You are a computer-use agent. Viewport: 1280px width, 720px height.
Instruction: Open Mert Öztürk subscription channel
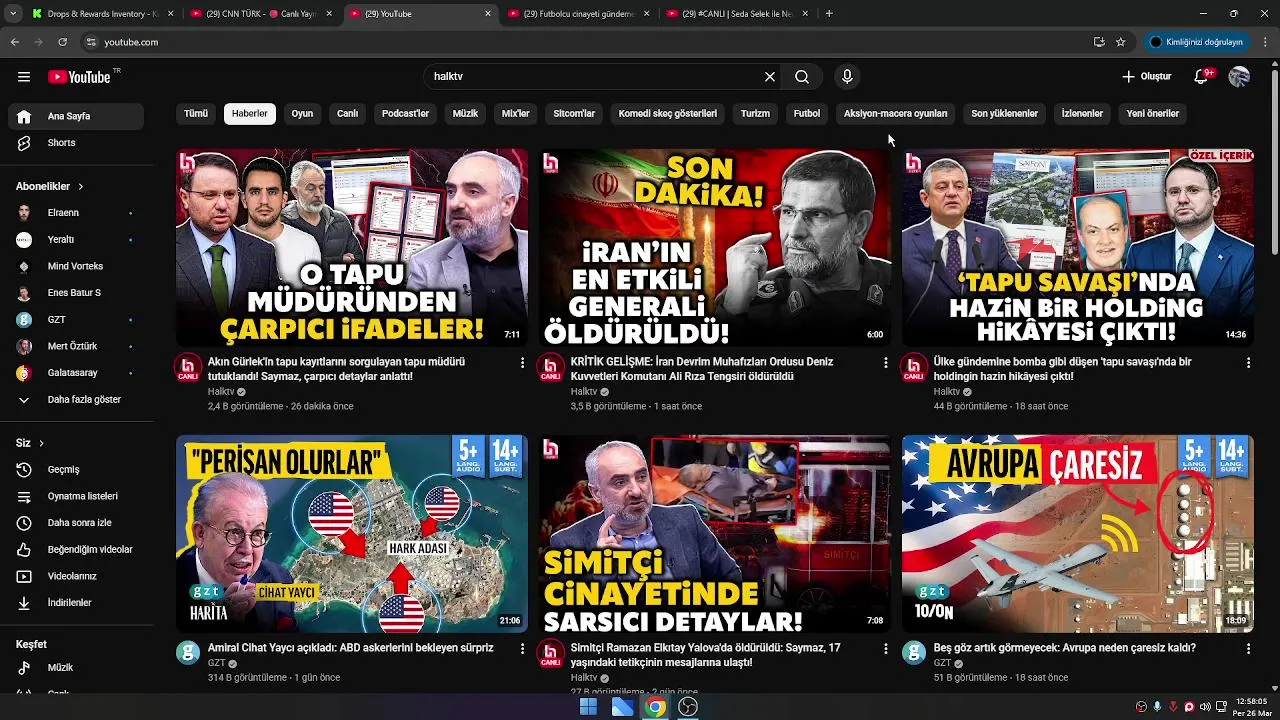point(76,346)
